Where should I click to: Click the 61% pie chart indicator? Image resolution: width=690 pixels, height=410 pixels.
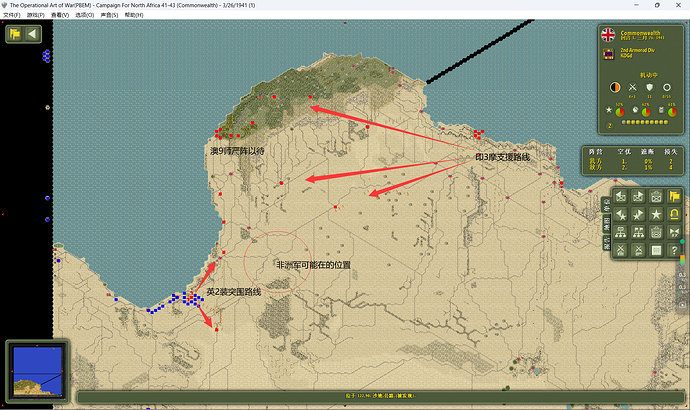(x=672, y=112)
